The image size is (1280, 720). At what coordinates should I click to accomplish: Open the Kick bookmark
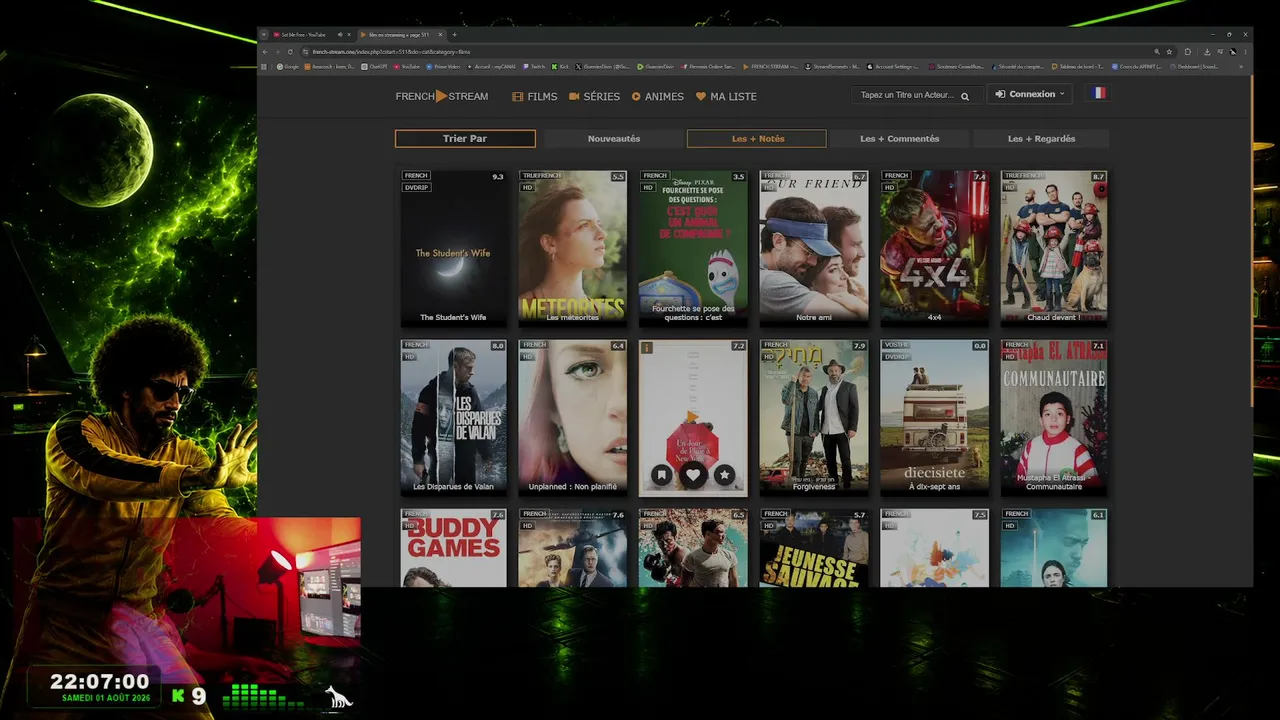point(560,67)
